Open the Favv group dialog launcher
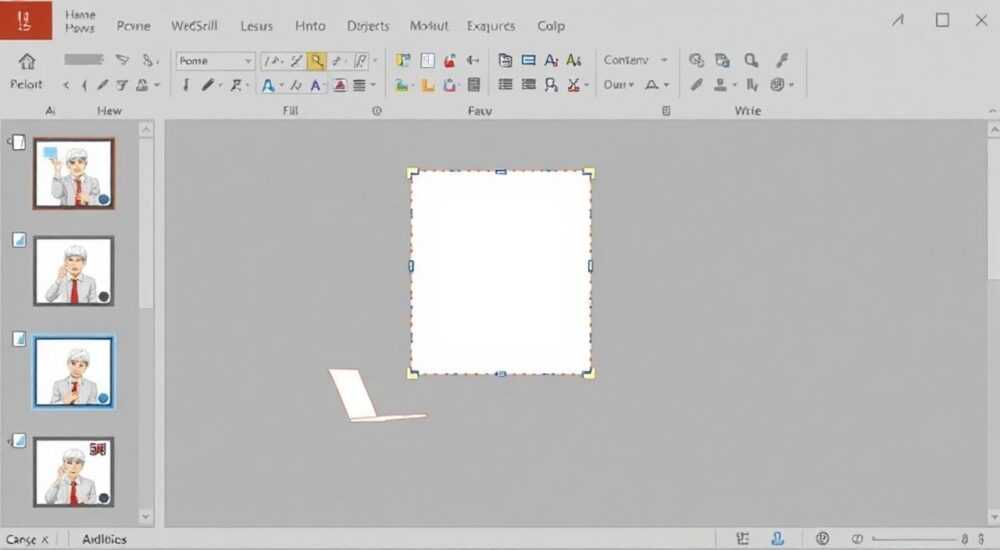Image resolution: width=1000 pixels, height=550 pixels. tap(666, 111)
